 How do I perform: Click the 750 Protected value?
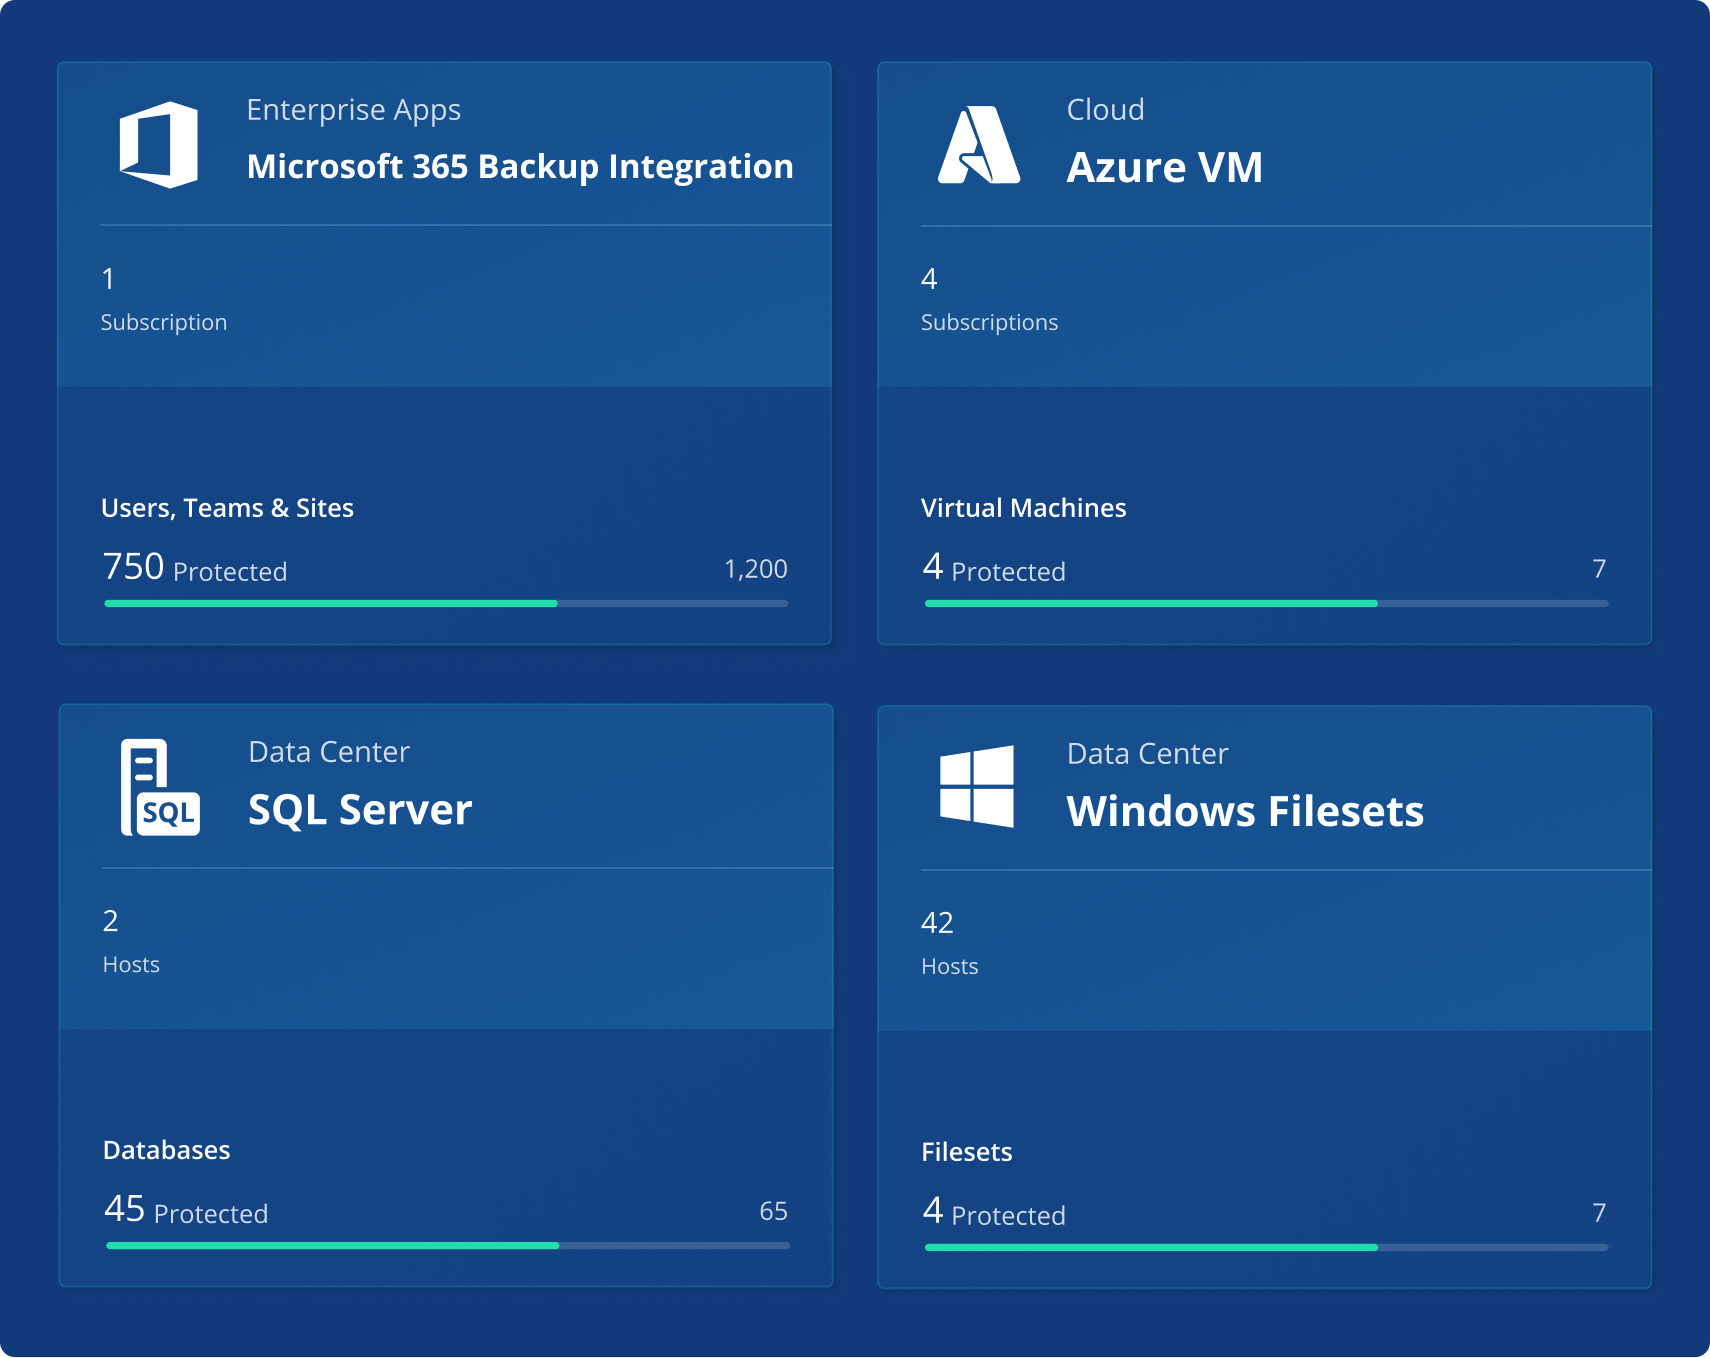pos(195,568)
